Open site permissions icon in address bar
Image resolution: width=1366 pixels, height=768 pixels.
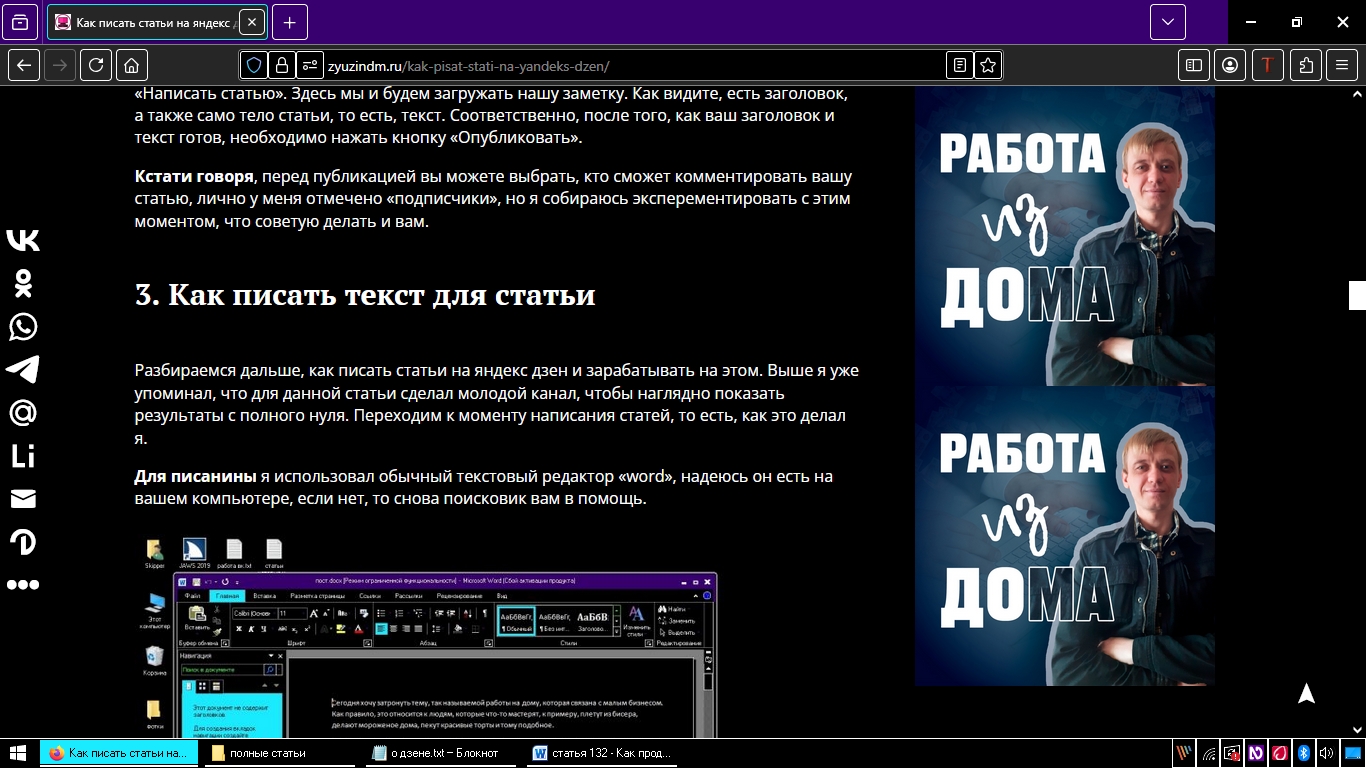point(310,65)
